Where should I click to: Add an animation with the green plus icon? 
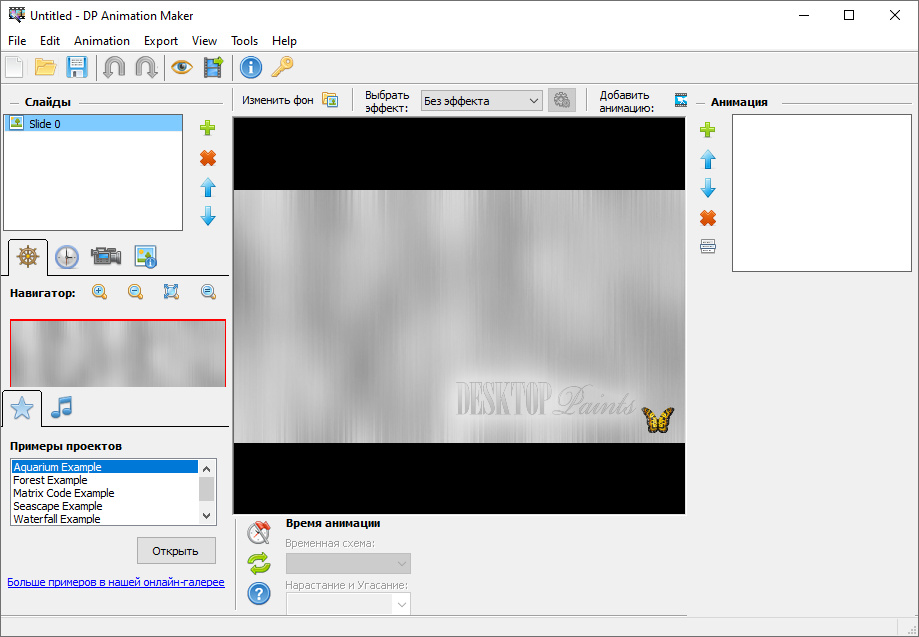tap(707, 129)
